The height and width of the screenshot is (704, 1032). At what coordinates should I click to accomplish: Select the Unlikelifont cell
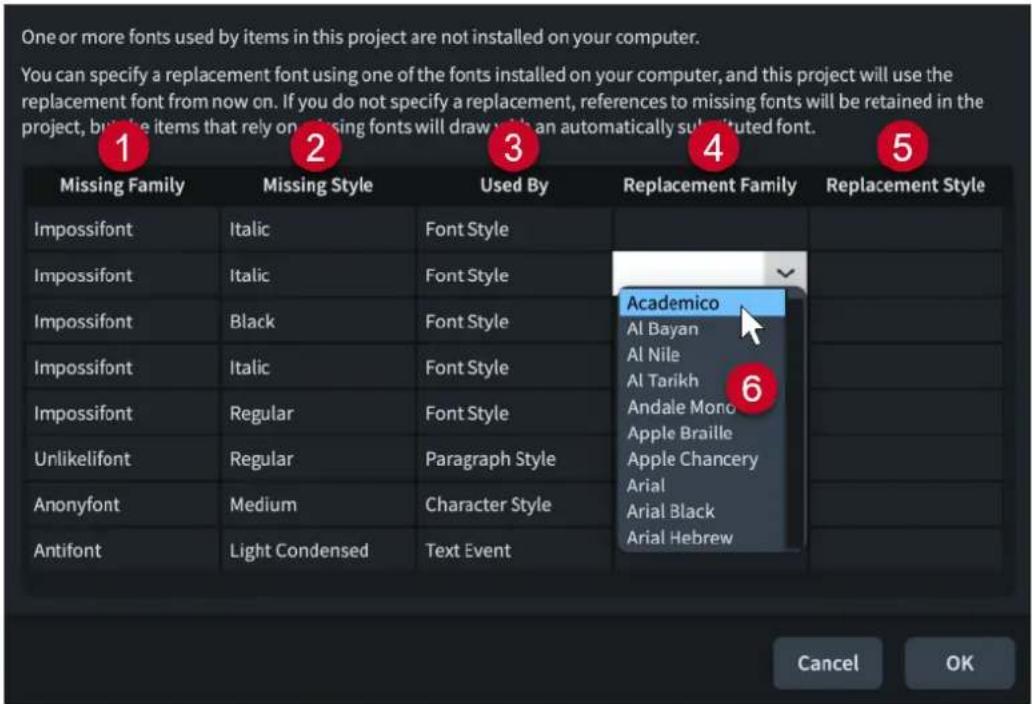pos(123,459)
